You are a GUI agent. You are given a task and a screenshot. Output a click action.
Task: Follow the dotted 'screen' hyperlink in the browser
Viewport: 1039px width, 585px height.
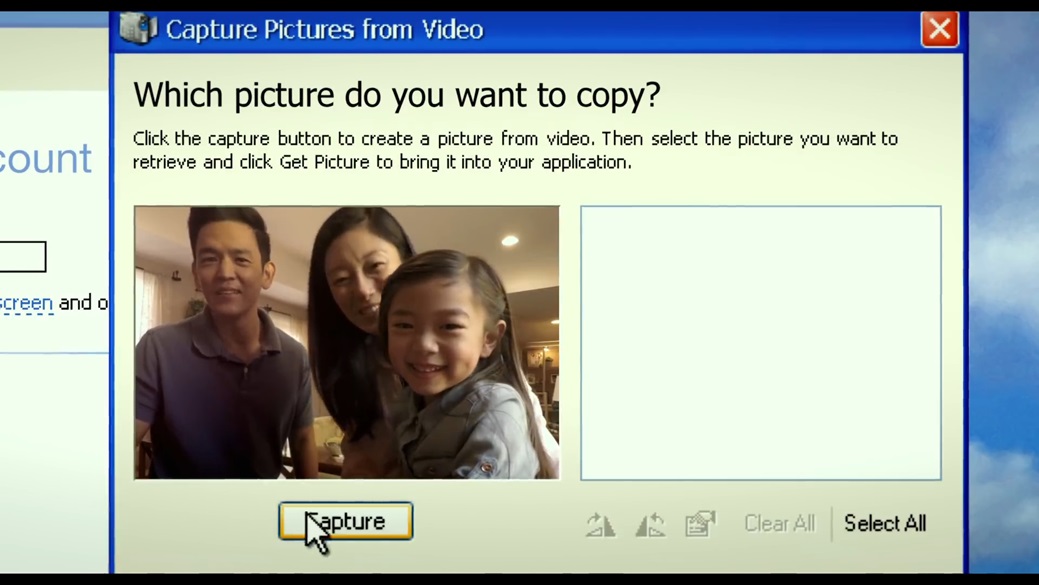pyautogui.click(x=25, y=303)
